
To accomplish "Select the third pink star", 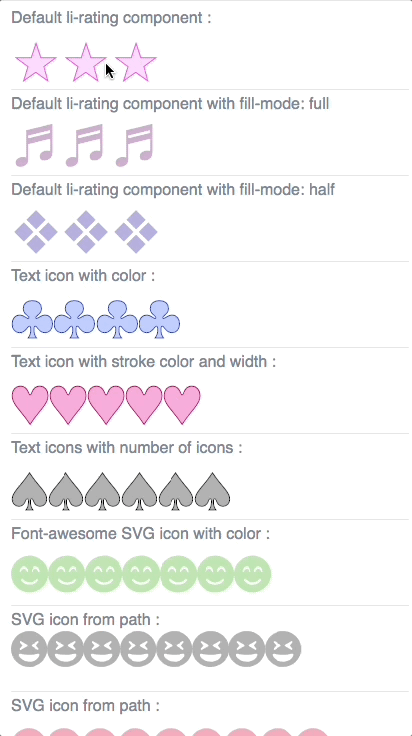I will [x=136, y=62].
